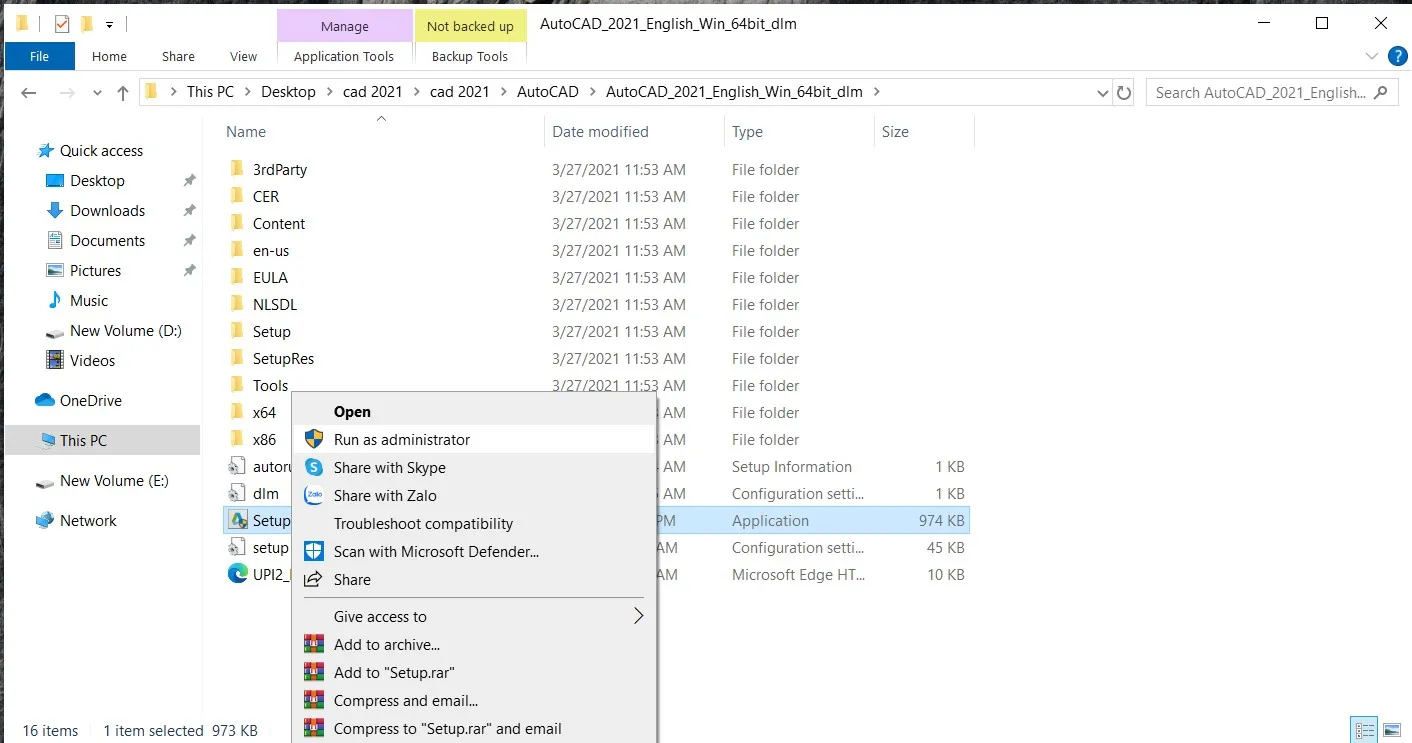1412x743 pixels.
Task: Navigate back using the back arrow
Action: pos(28,91)
